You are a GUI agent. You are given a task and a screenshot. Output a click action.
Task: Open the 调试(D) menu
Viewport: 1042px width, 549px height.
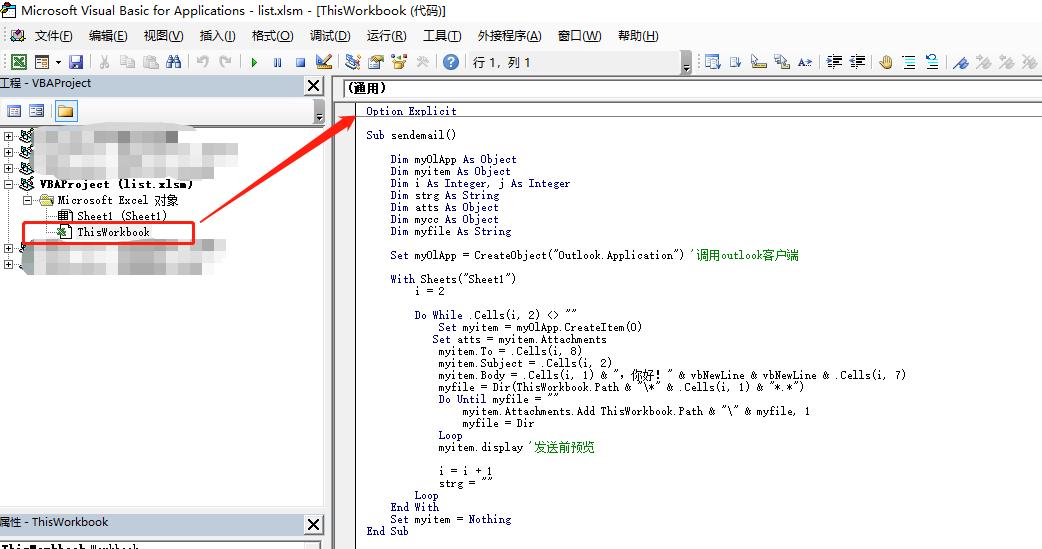[330, 36]
